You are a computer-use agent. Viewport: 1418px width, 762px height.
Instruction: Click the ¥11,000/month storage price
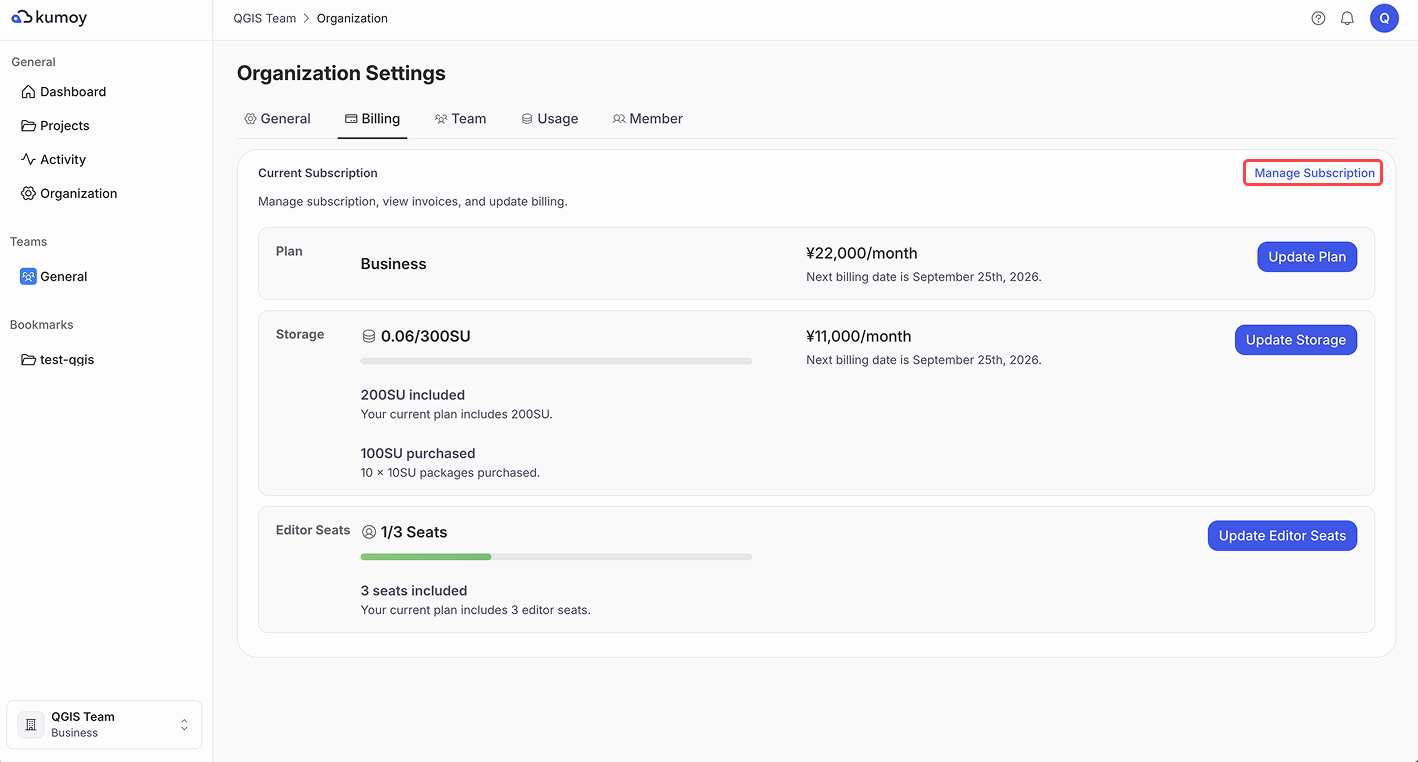[859, 337]
